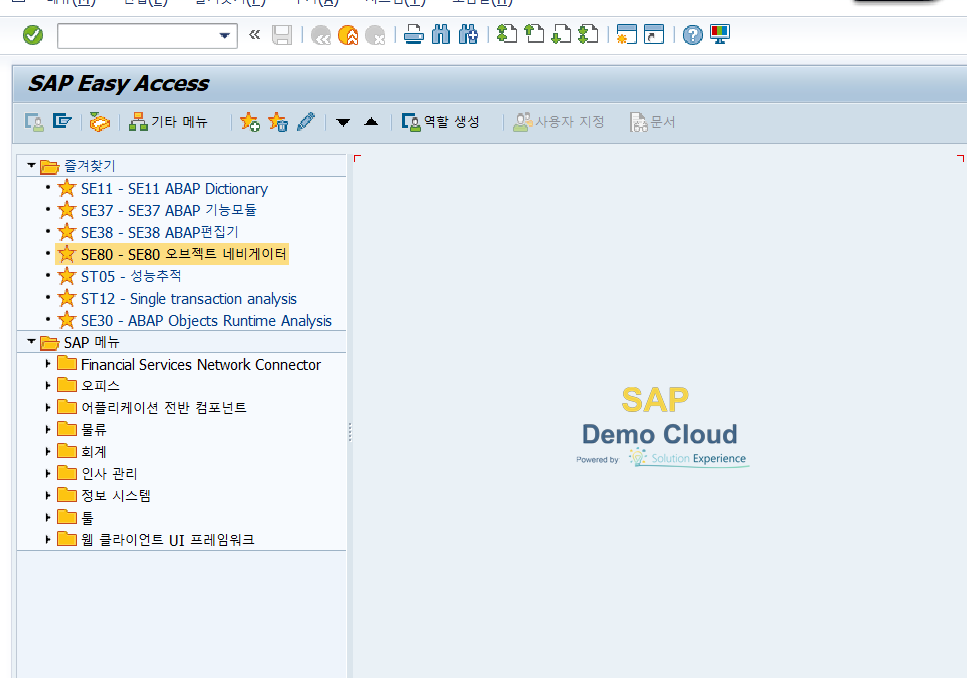The image size is (967, 678).
Task: Select the 오피스 folder label
Action: pos(101,386)
